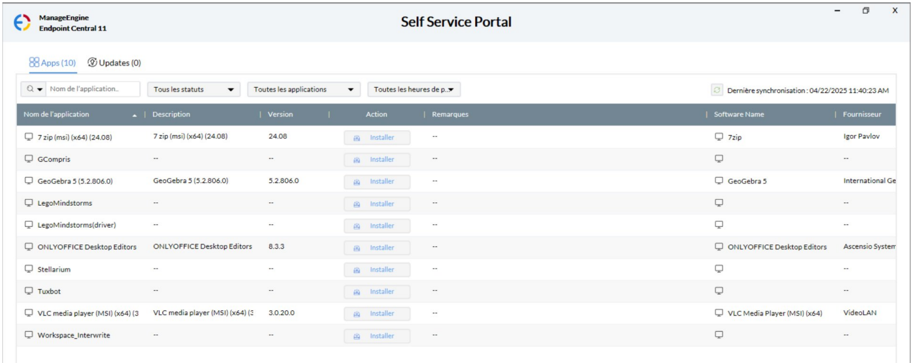Click Installer for LegoMindstorms
Screen dimensions: 911x363
(377, 204)
